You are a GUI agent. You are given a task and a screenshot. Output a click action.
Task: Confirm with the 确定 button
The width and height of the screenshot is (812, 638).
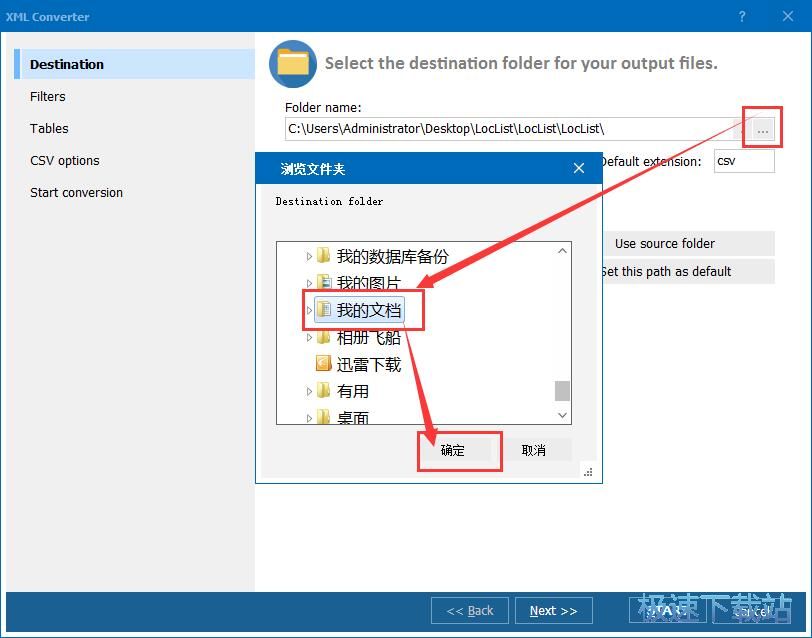(x=453, y=450)
